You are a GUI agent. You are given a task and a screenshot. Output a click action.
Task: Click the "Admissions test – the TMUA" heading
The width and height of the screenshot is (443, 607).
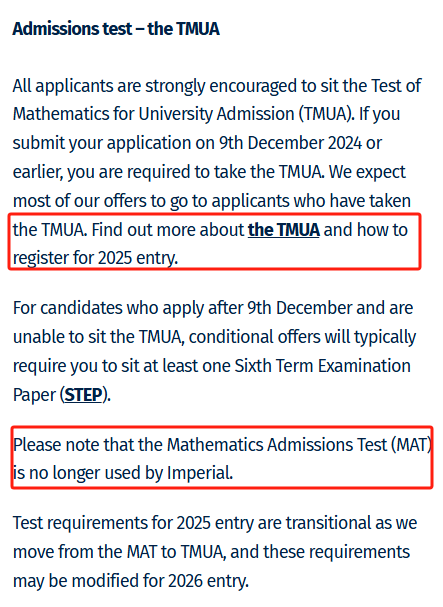(x=116, y=29)
